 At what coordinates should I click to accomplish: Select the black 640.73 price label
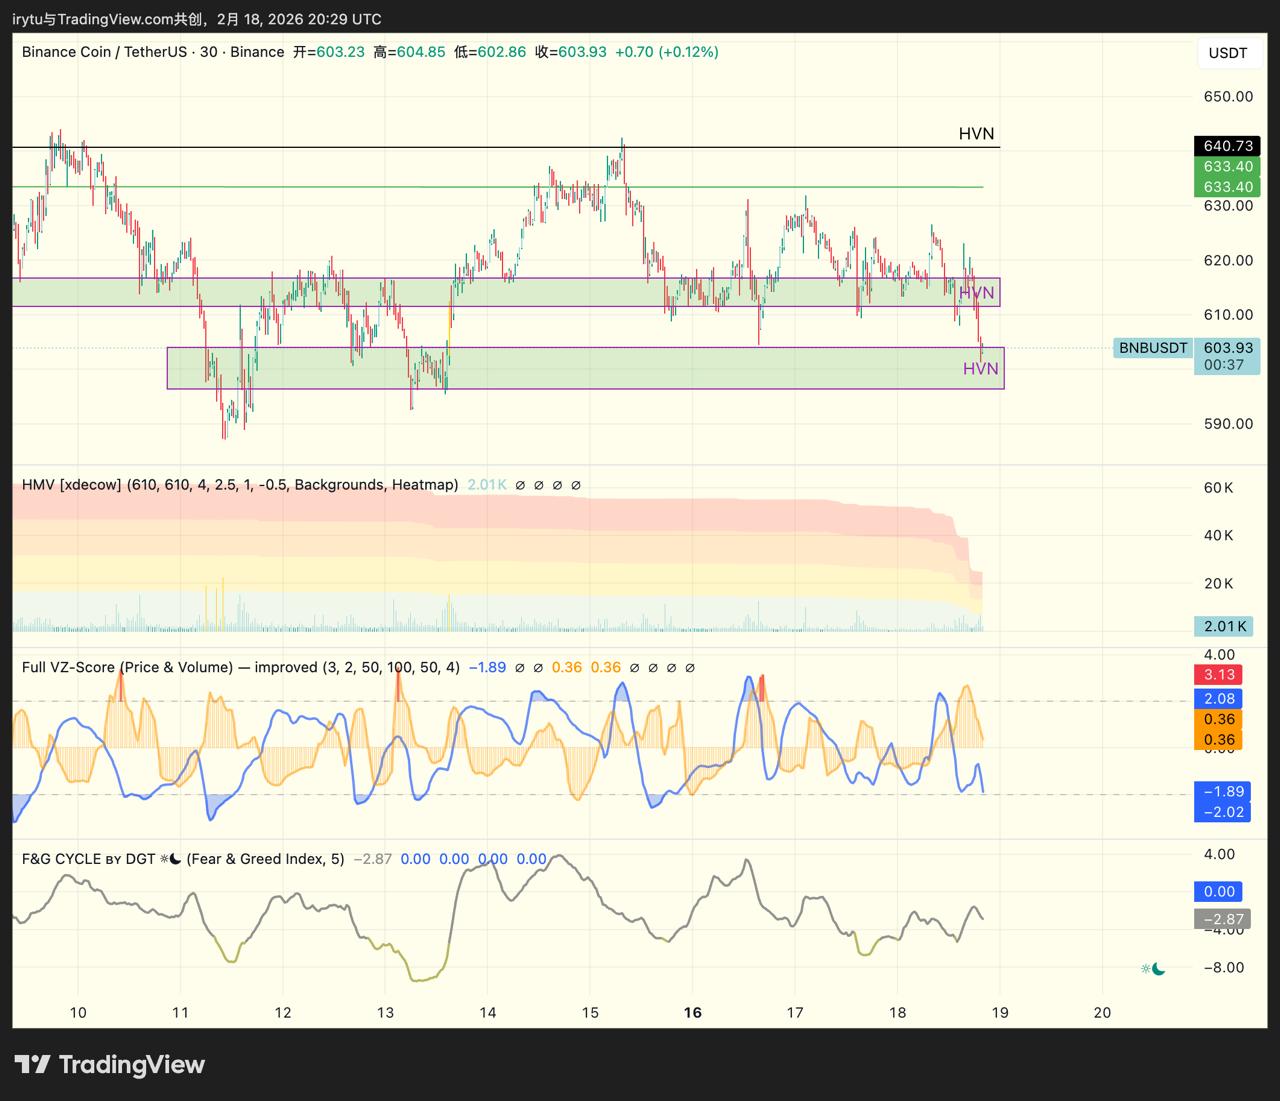coord(1227,146)
